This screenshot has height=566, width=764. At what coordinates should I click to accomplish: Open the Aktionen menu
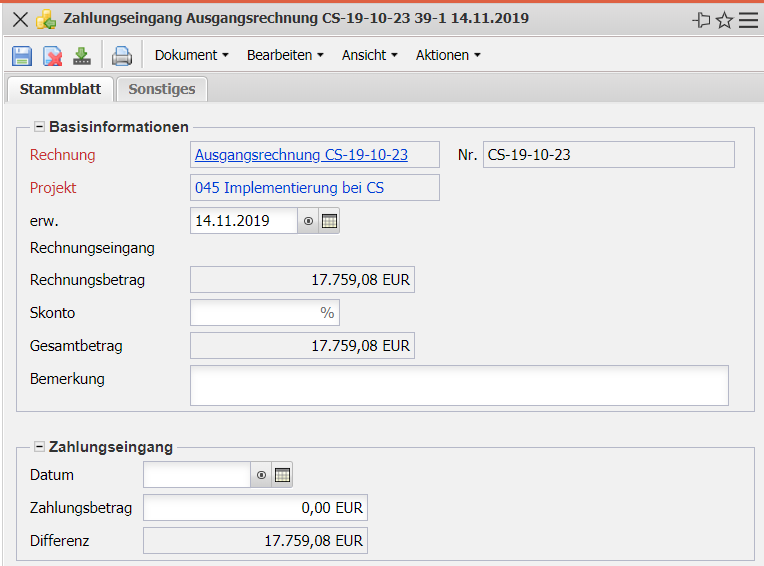(x=448, y=56)
